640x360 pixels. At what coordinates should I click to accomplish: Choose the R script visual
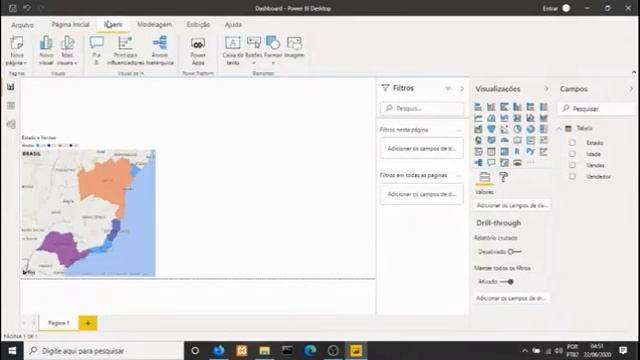(x=517, y=151)
